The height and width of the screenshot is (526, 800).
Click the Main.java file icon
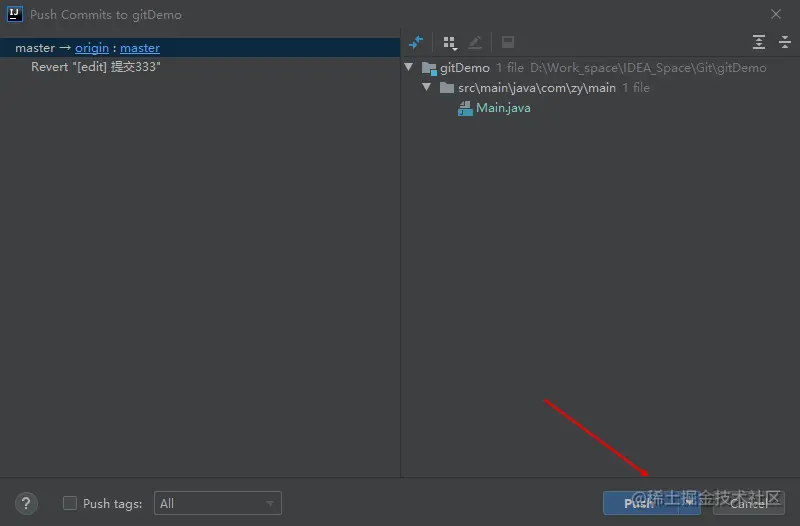click(465, 108)
